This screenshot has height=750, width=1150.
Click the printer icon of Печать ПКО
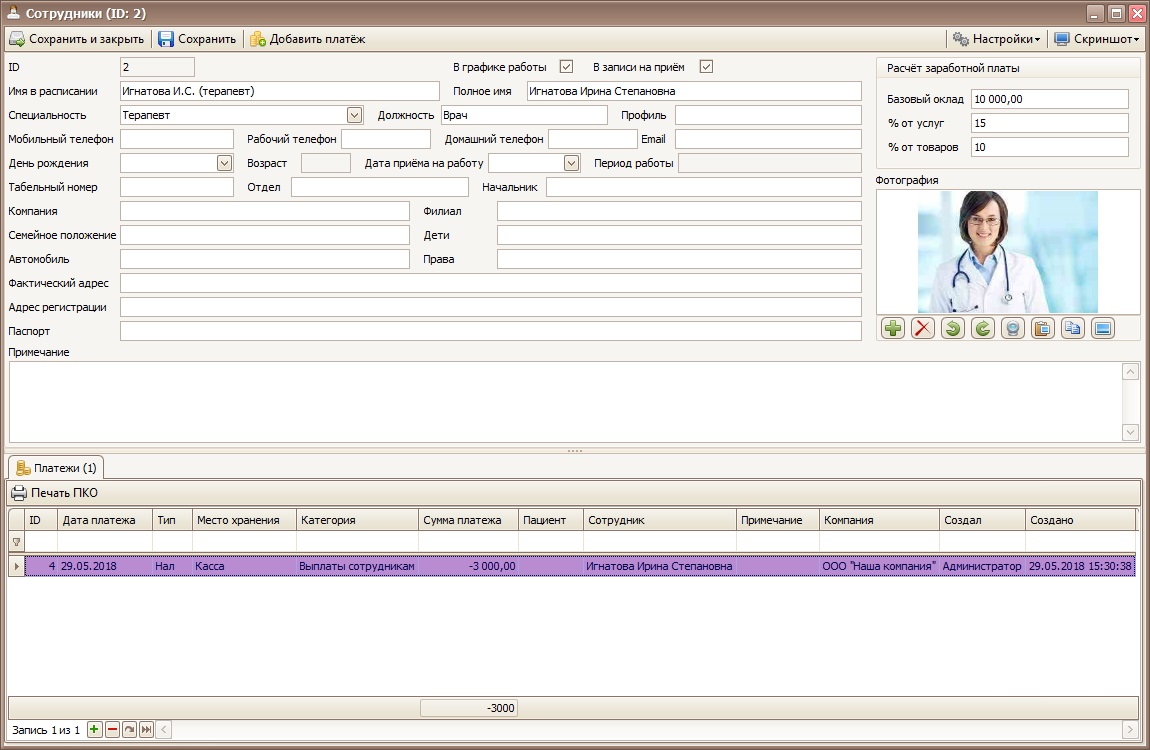[x=18, y=493]
